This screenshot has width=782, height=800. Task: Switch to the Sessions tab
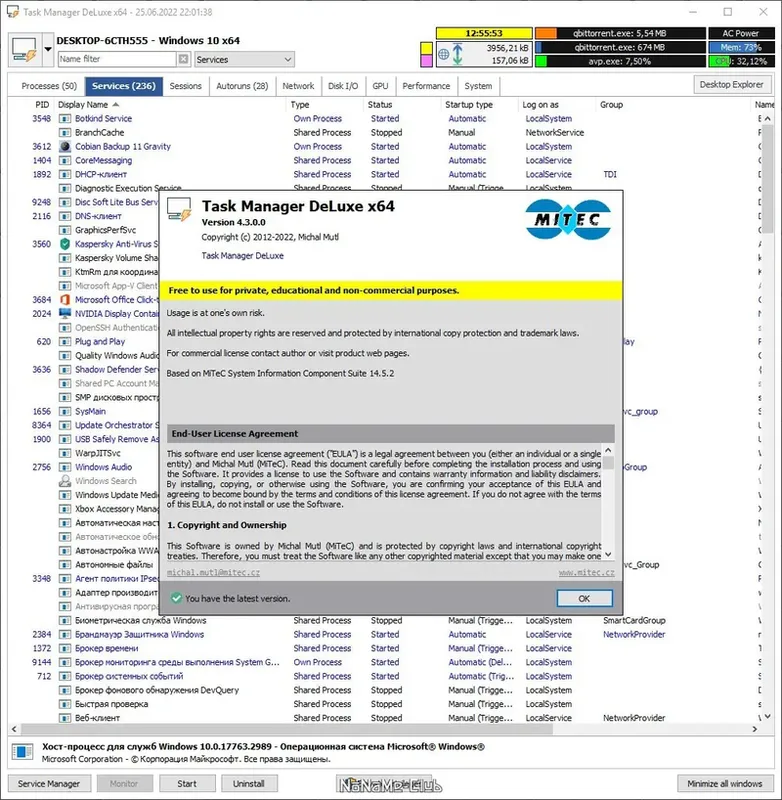point(185,86)
